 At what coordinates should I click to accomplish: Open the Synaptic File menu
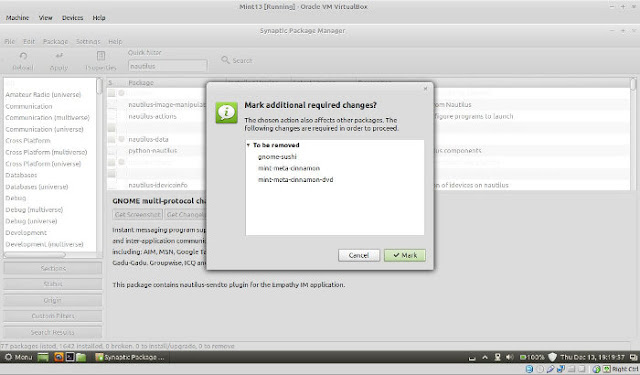(x=9, y=42)
